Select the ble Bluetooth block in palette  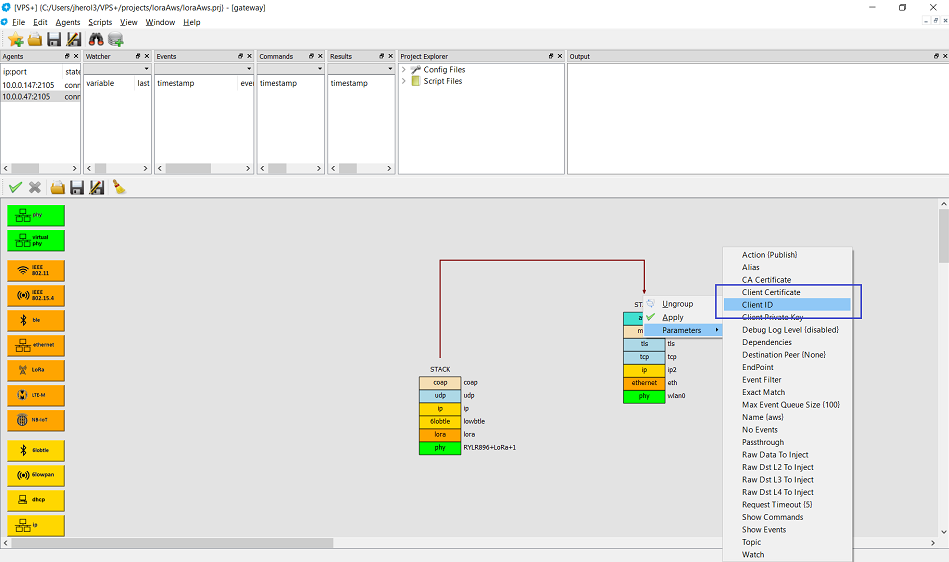(36, 320)
